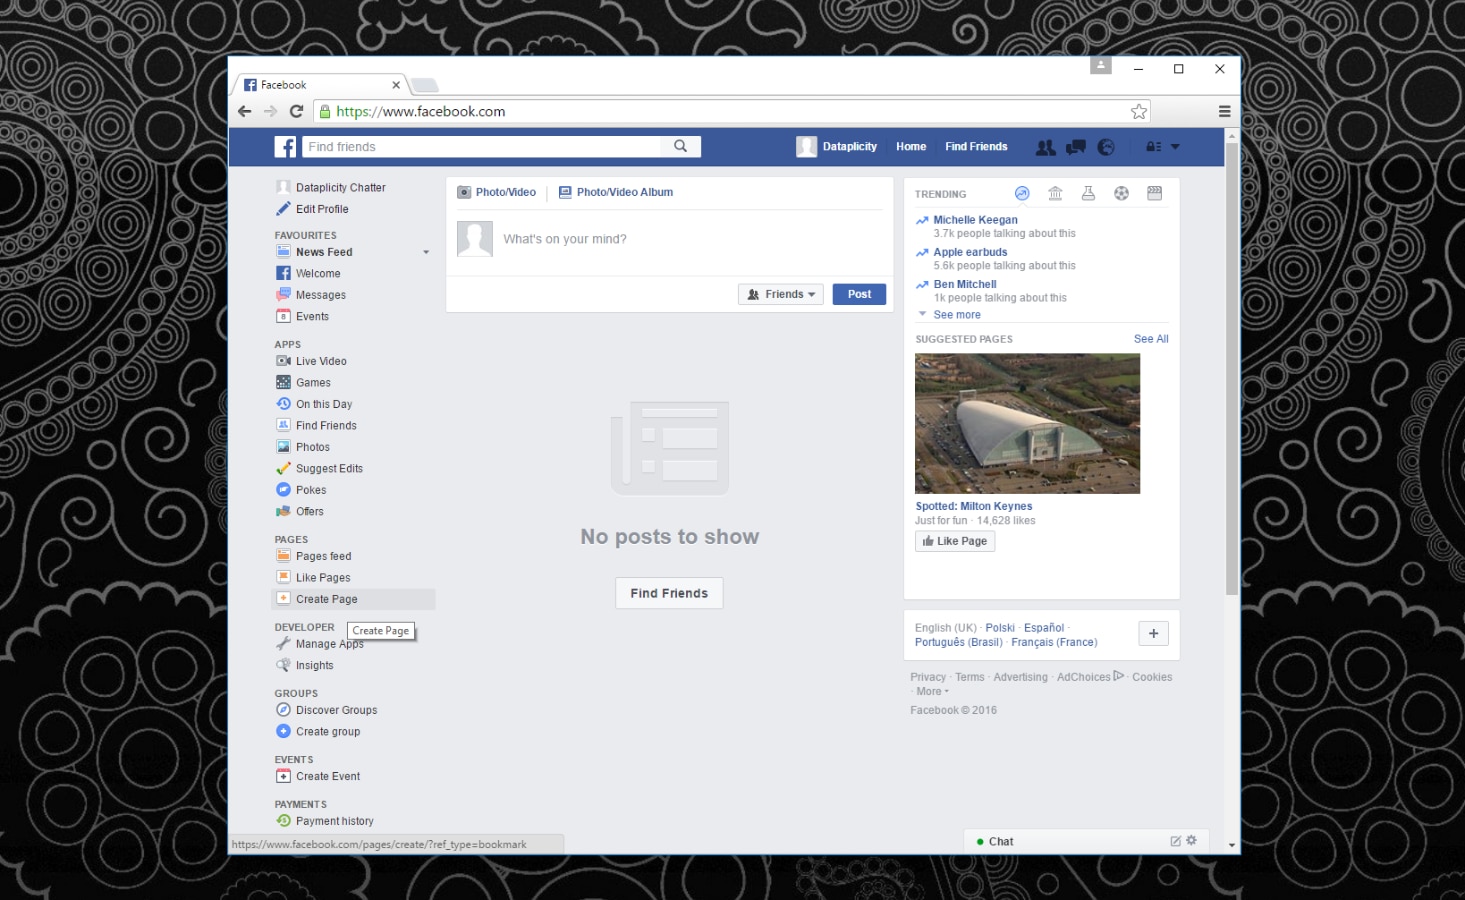The width and height of the screenshot is (1465, 900).
Task: Open Create Page sidebar item
Action: tap(354, 599)
